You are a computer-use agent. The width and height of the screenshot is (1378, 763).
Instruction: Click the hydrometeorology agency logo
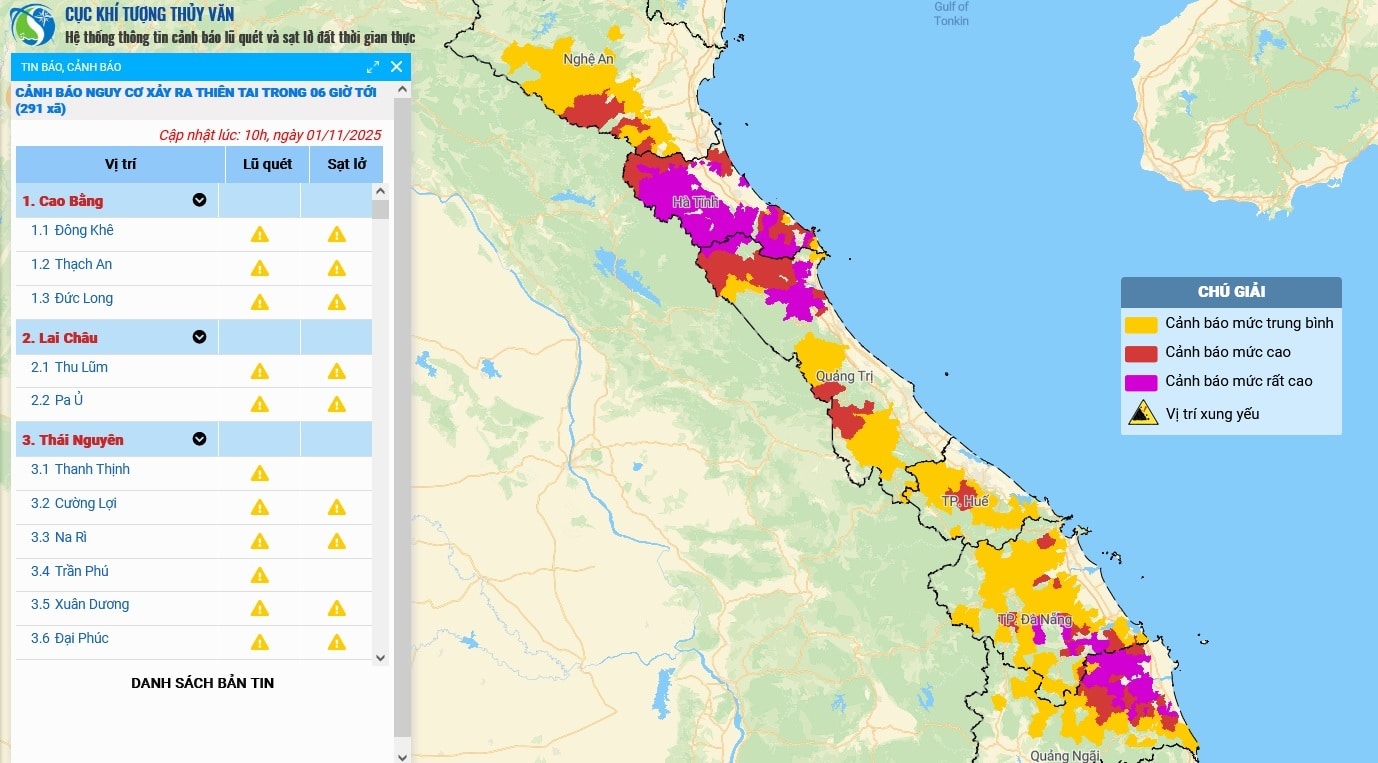(x=32, y=25)
